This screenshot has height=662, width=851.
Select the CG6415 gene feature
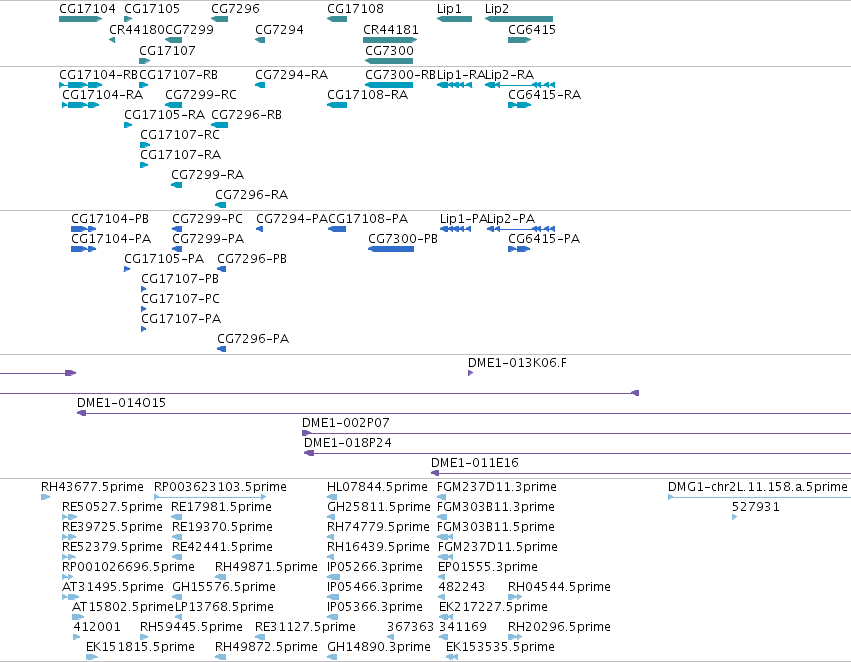click(x=519, y=40)
